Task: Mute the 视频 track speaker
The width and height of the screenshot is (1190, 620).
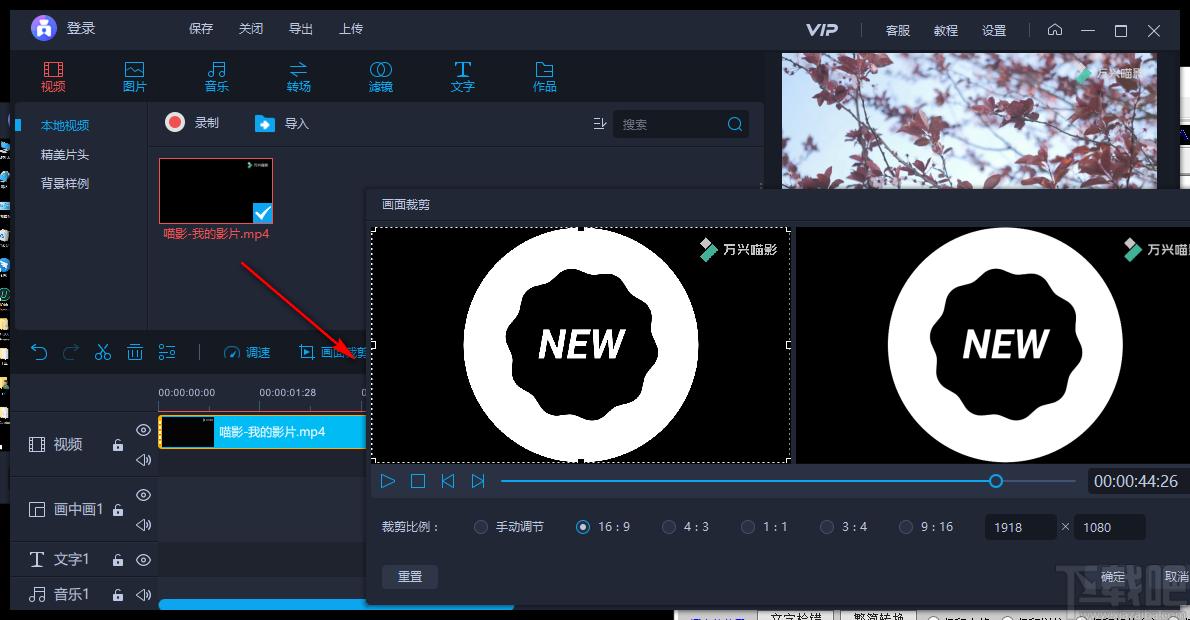Action: click(x=143, y=460)
